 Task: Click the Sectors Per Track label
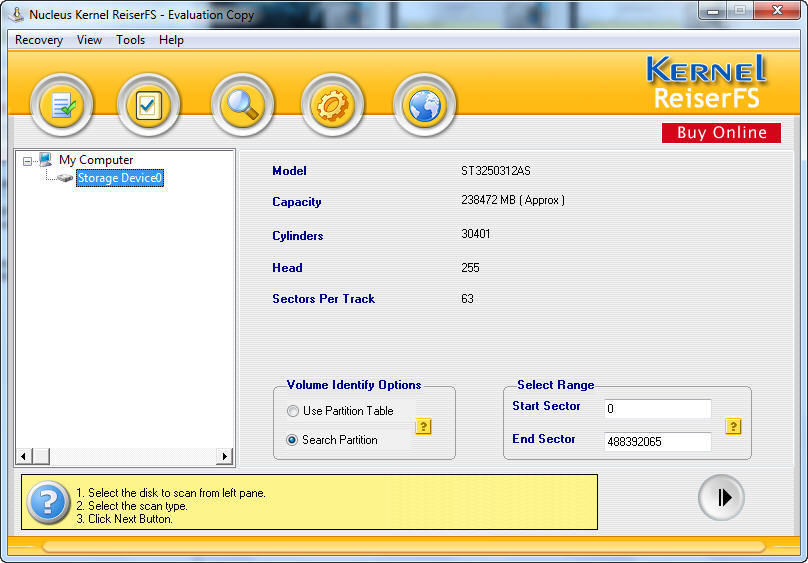tap(324, 299)
